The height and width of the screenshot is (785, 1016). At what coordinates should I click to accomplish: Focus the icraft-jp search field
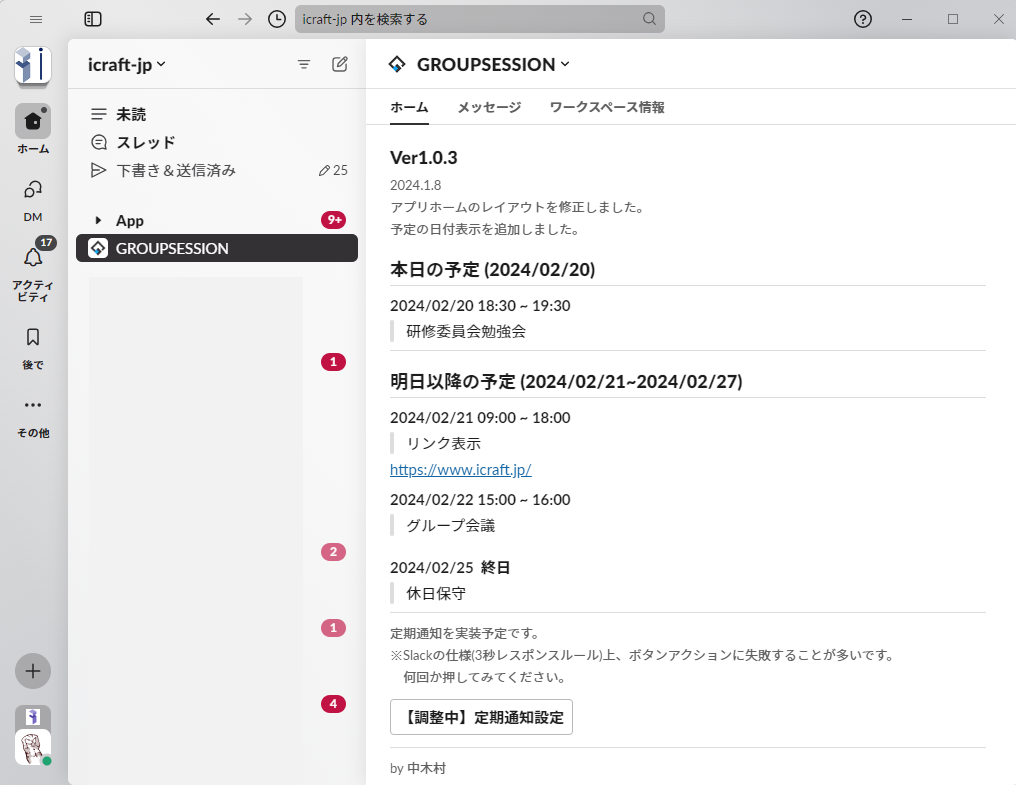pos(479,19)
